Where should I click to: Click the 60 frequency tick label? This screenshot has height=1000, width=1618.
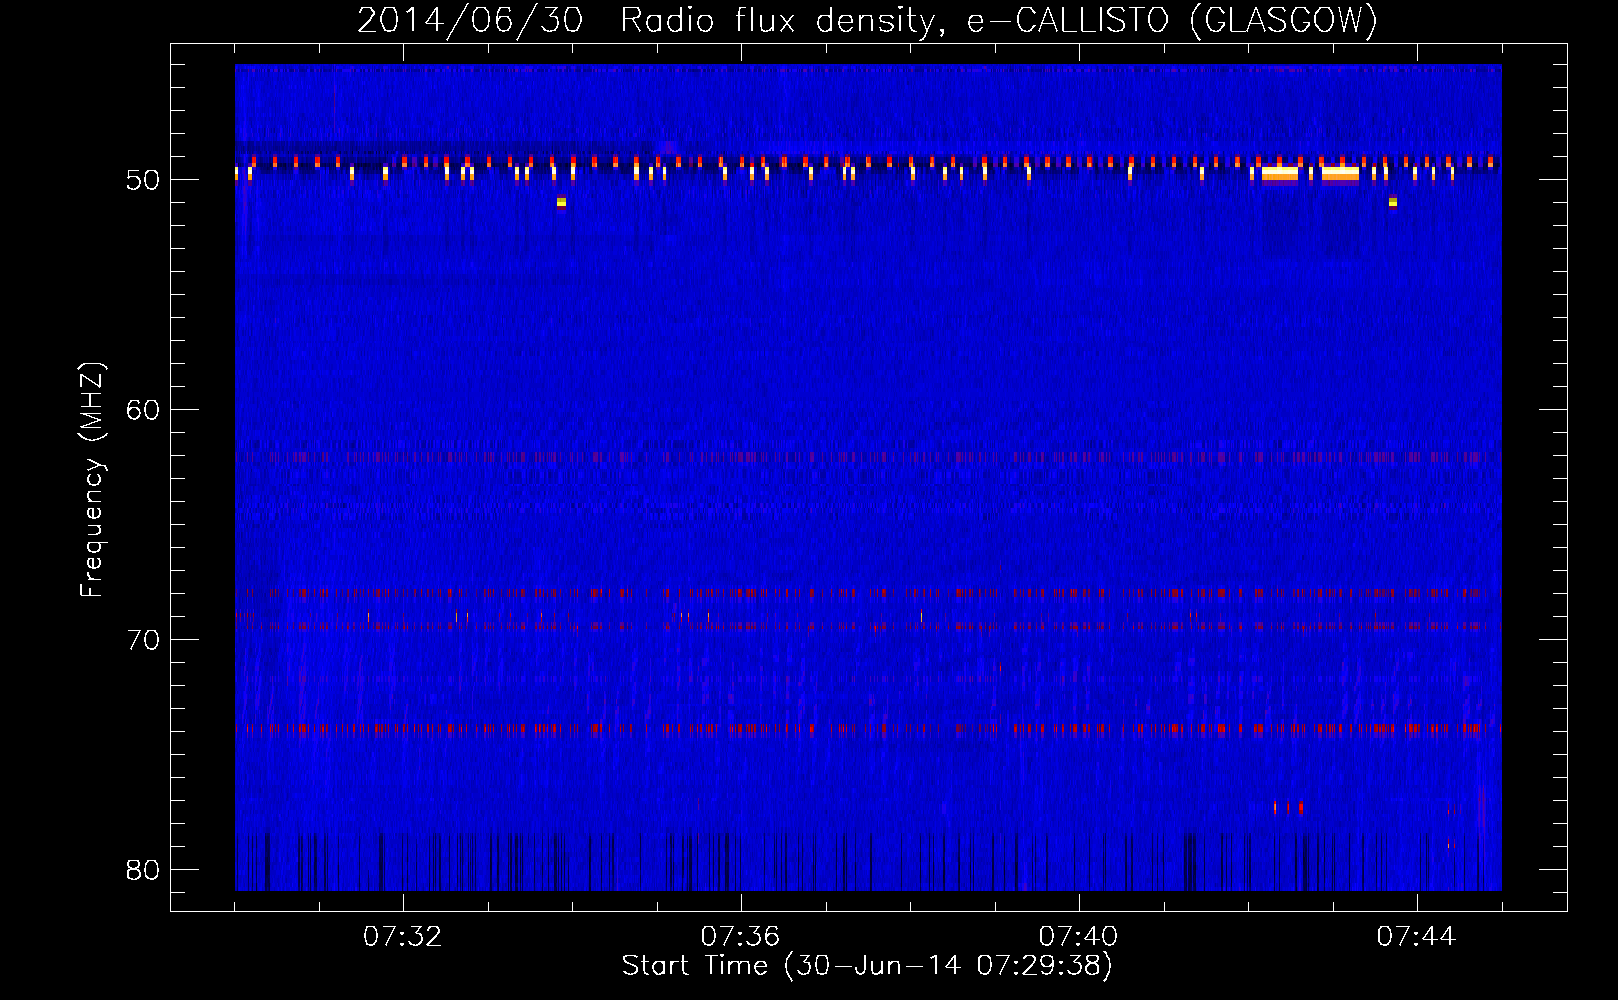click(143, 410)
